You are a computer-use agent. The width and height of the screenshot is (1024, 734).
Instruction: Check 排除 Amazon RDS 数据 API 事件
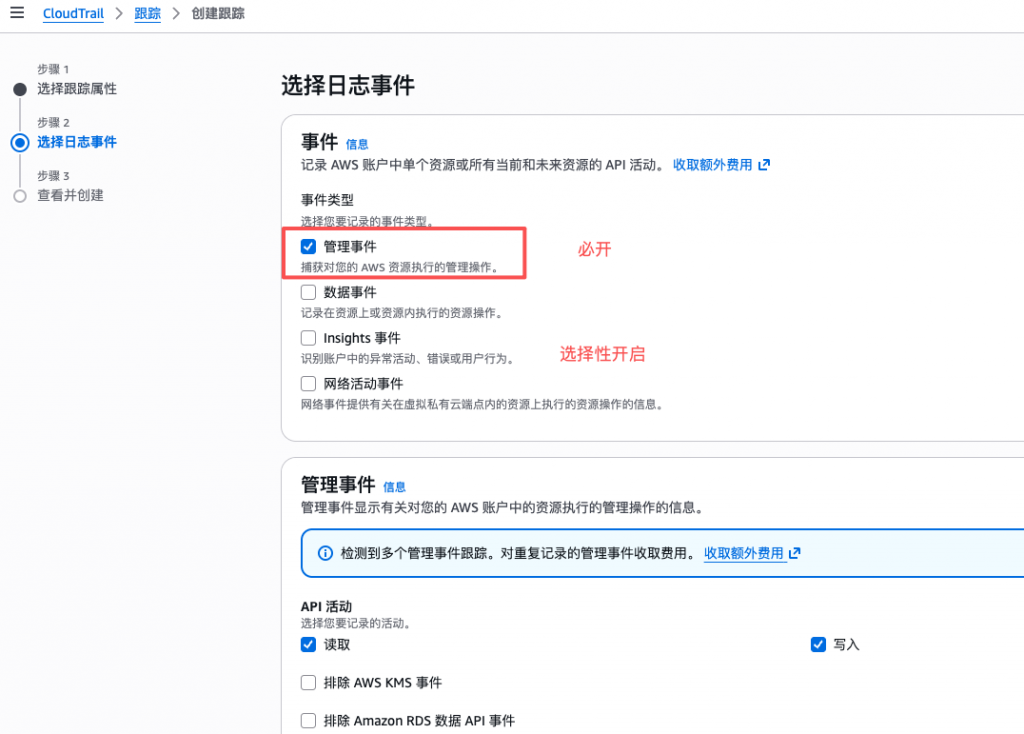pyautogui.click(x=309, y=721)
